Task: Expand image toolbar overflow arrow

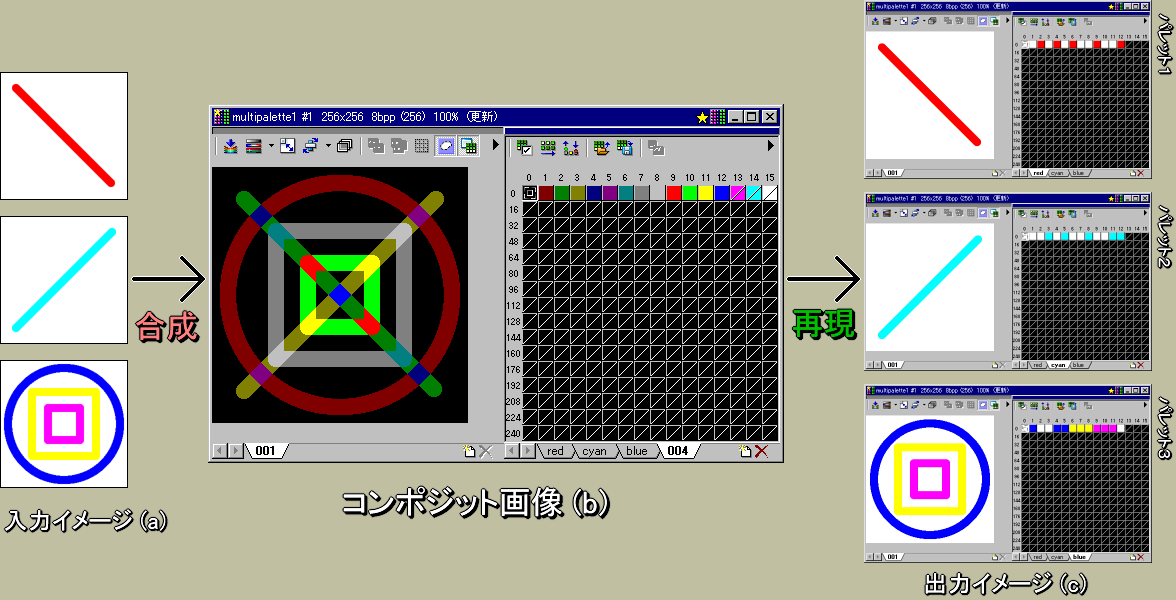Action: point(494,146)
